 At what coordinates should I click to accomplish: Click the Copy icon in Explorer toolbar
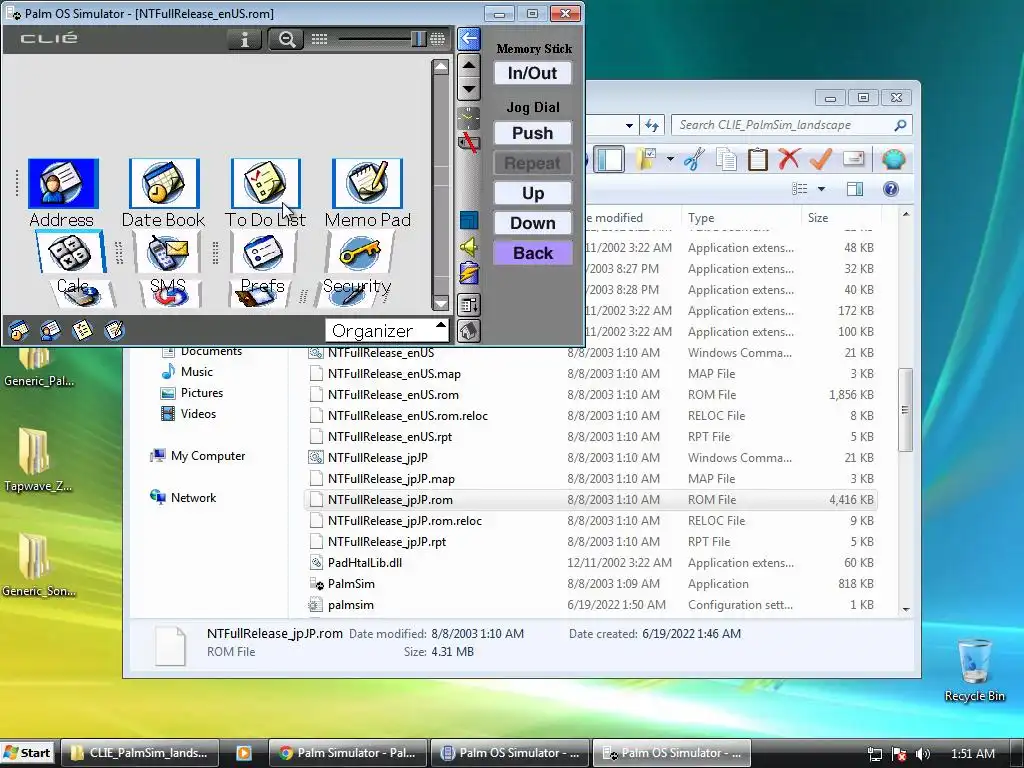[726, 159]
